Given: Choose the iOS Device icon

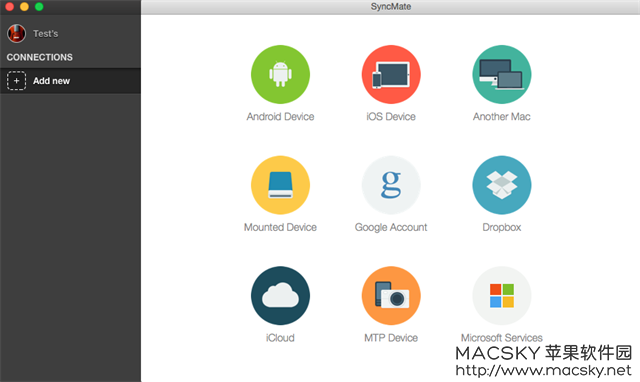Looking at the screenshot, I should pyautogui.click(x=391, y=74).
